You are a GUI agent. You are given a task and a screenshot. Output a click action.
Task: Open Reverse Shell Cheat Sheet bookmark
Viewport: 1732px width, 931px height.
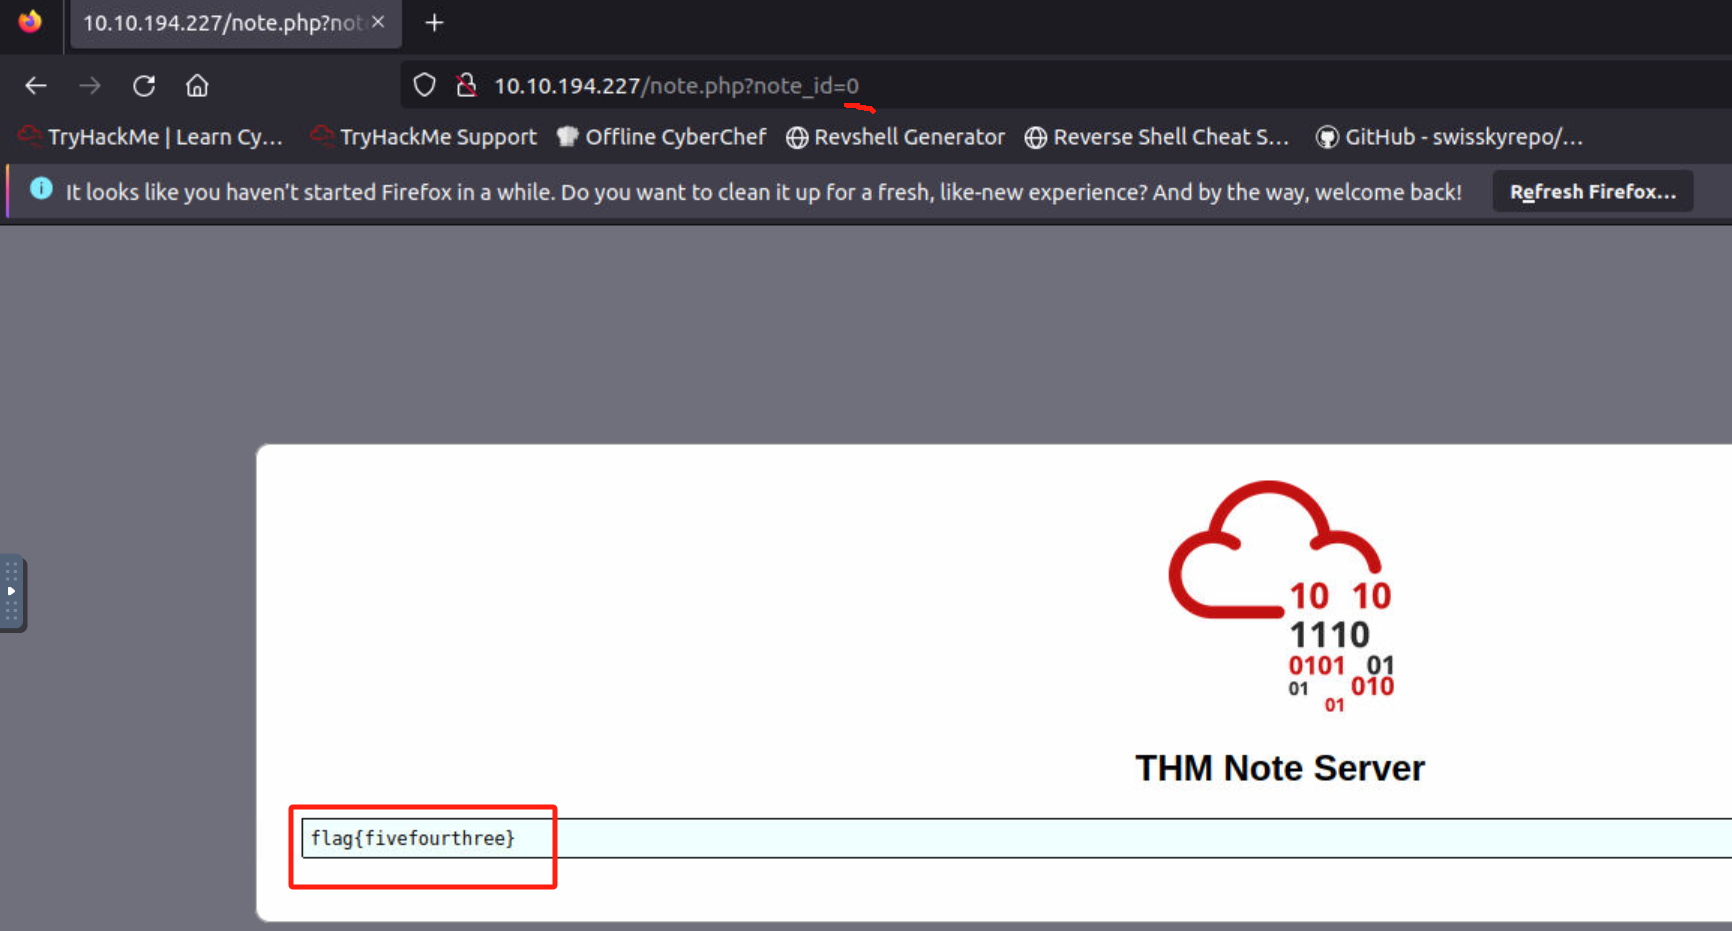(1157, 137)
